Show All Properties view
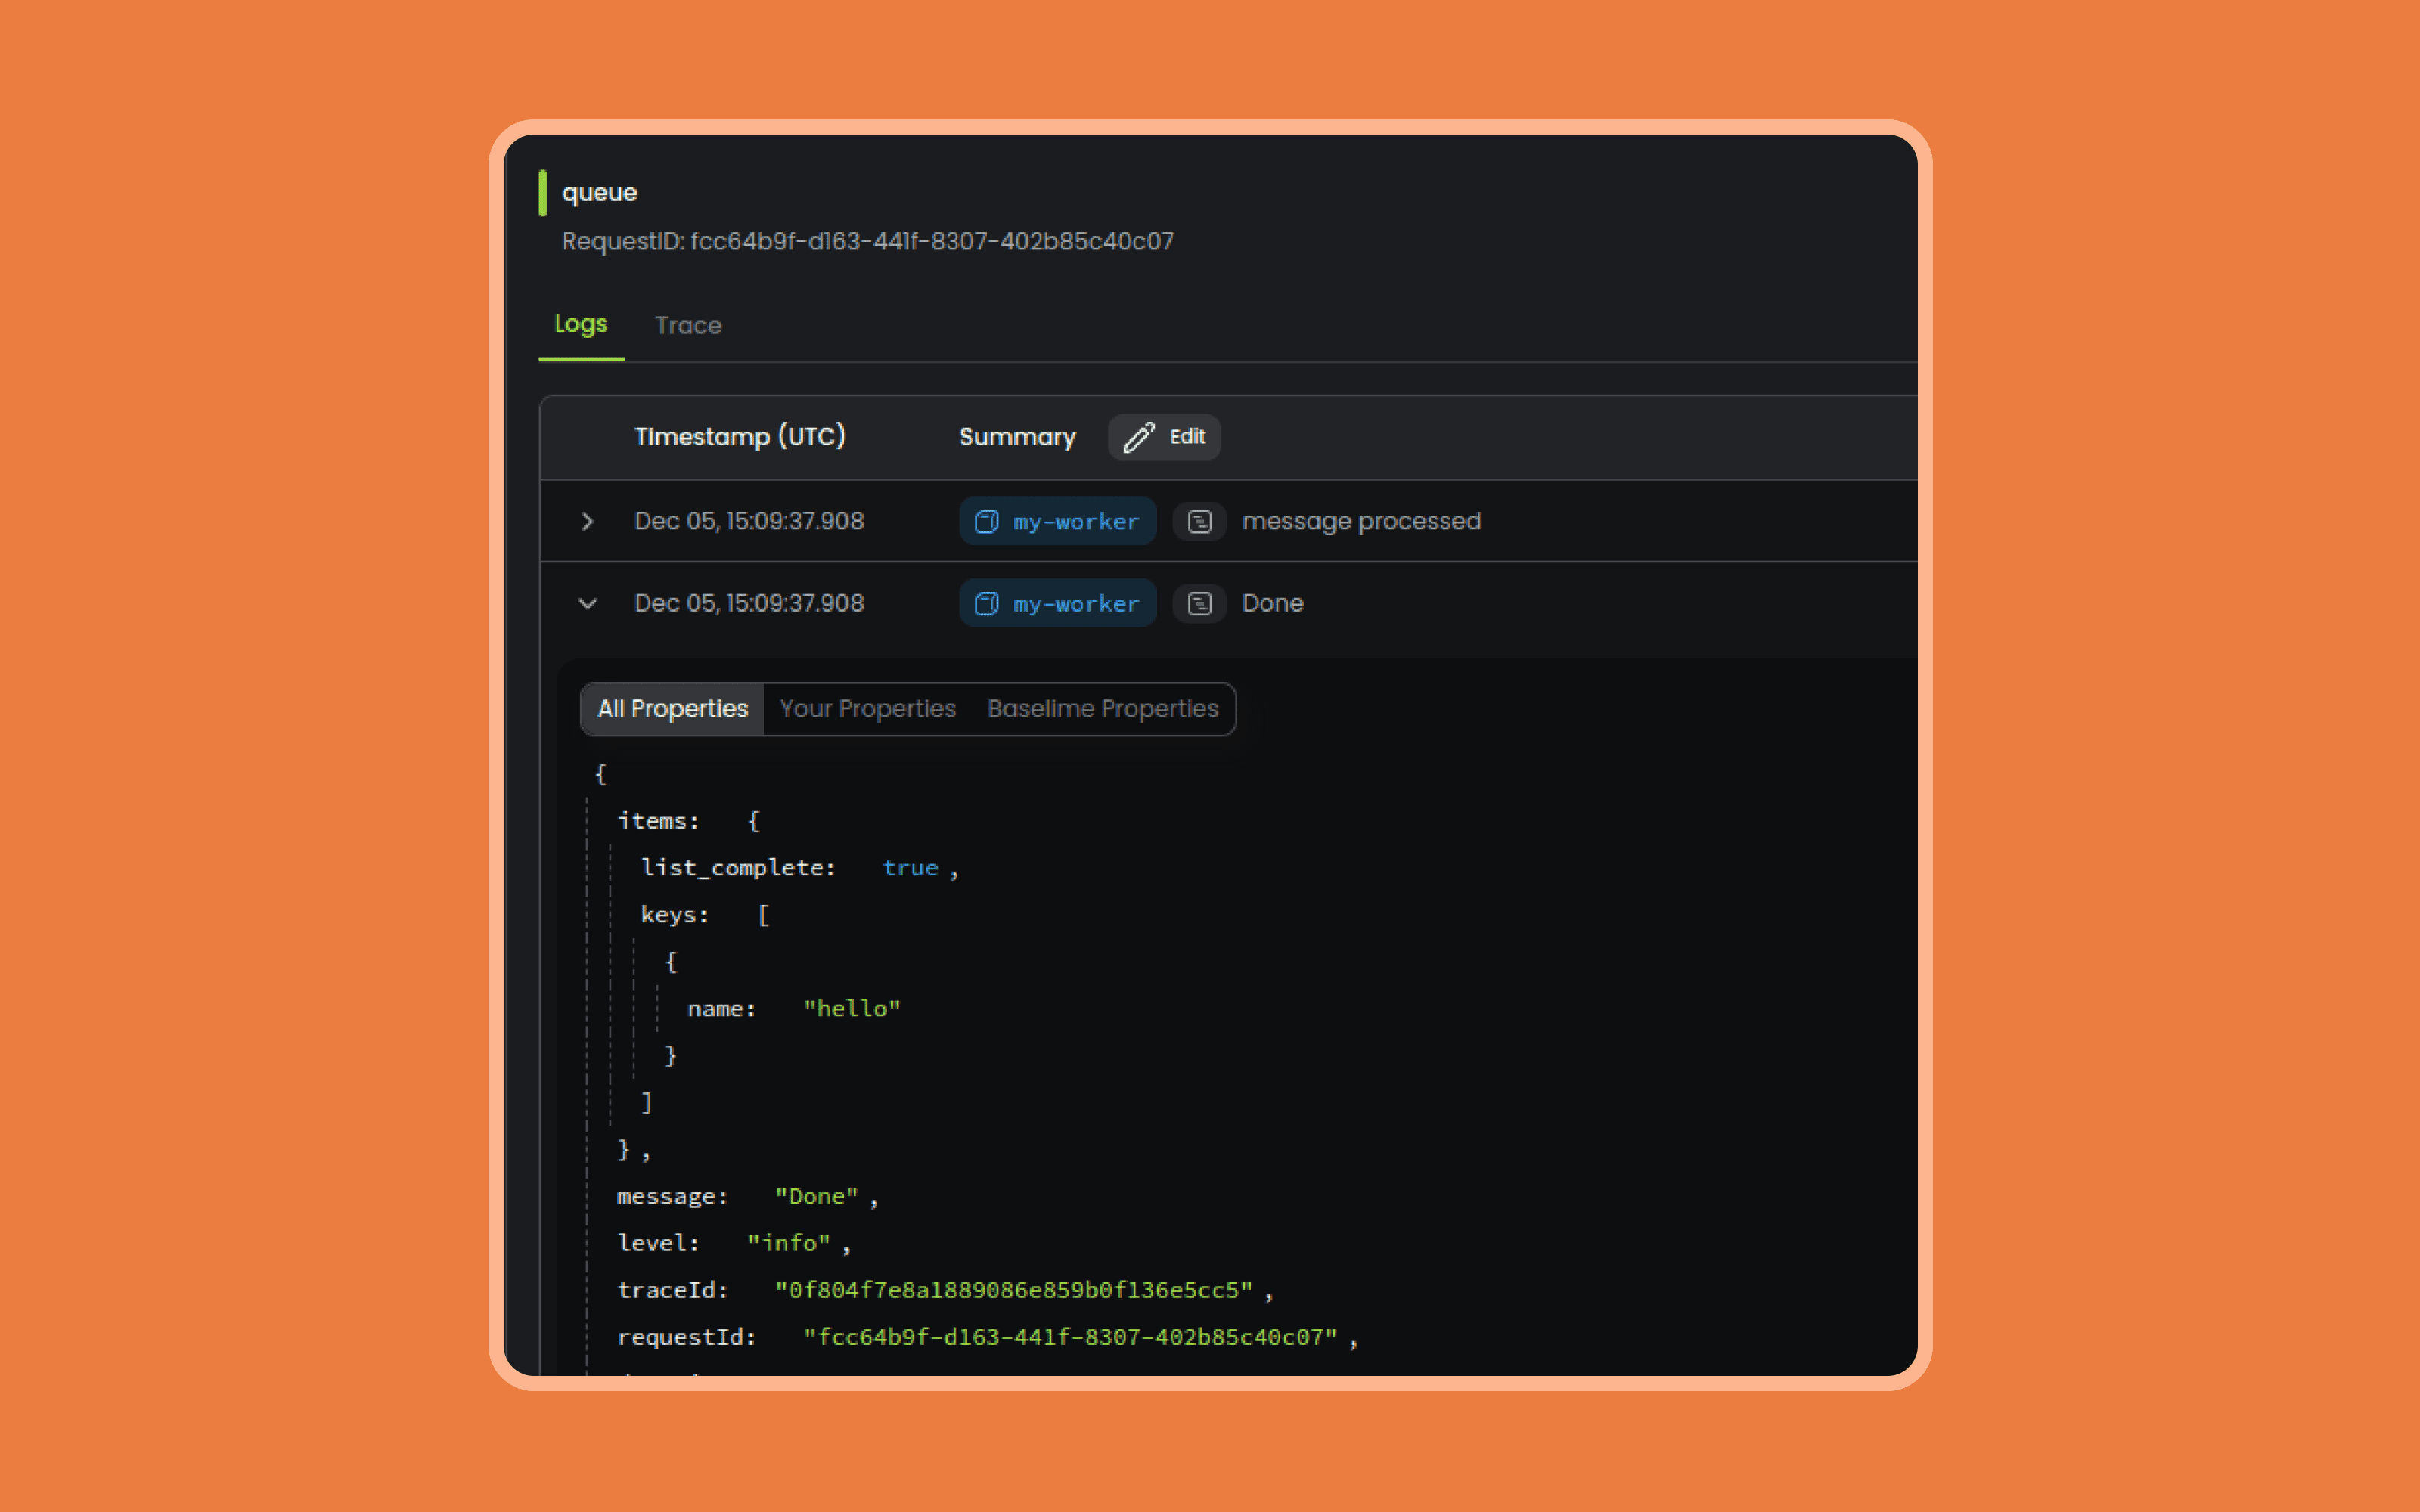Screen dimensions: 2420x1512 click(x=672, y=709)
